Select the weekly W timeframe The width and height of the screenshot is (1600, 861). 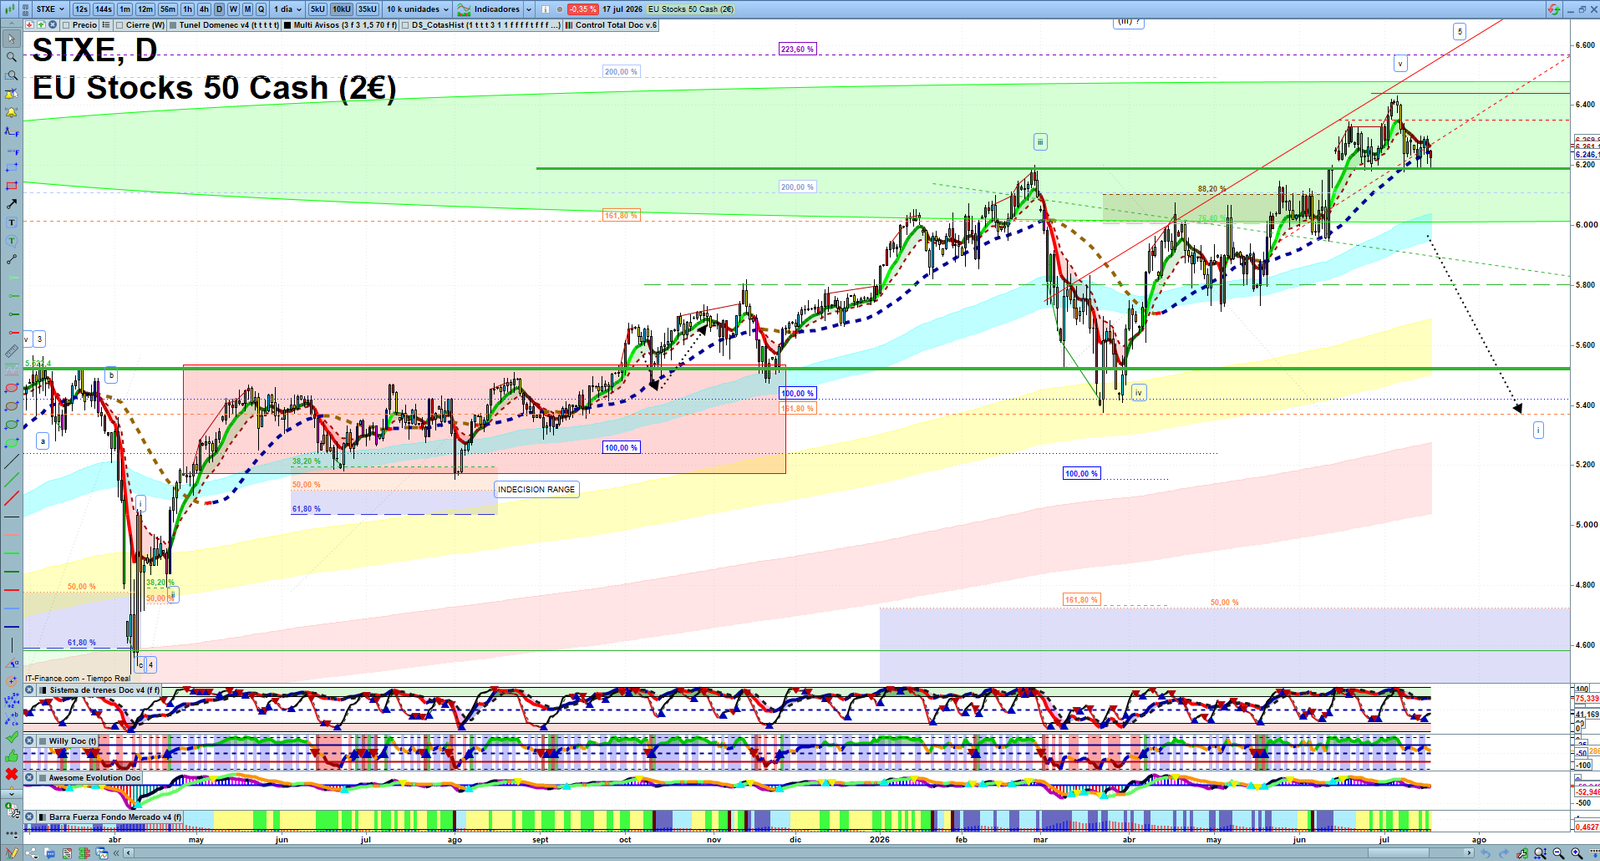click(x=233, y=9)
